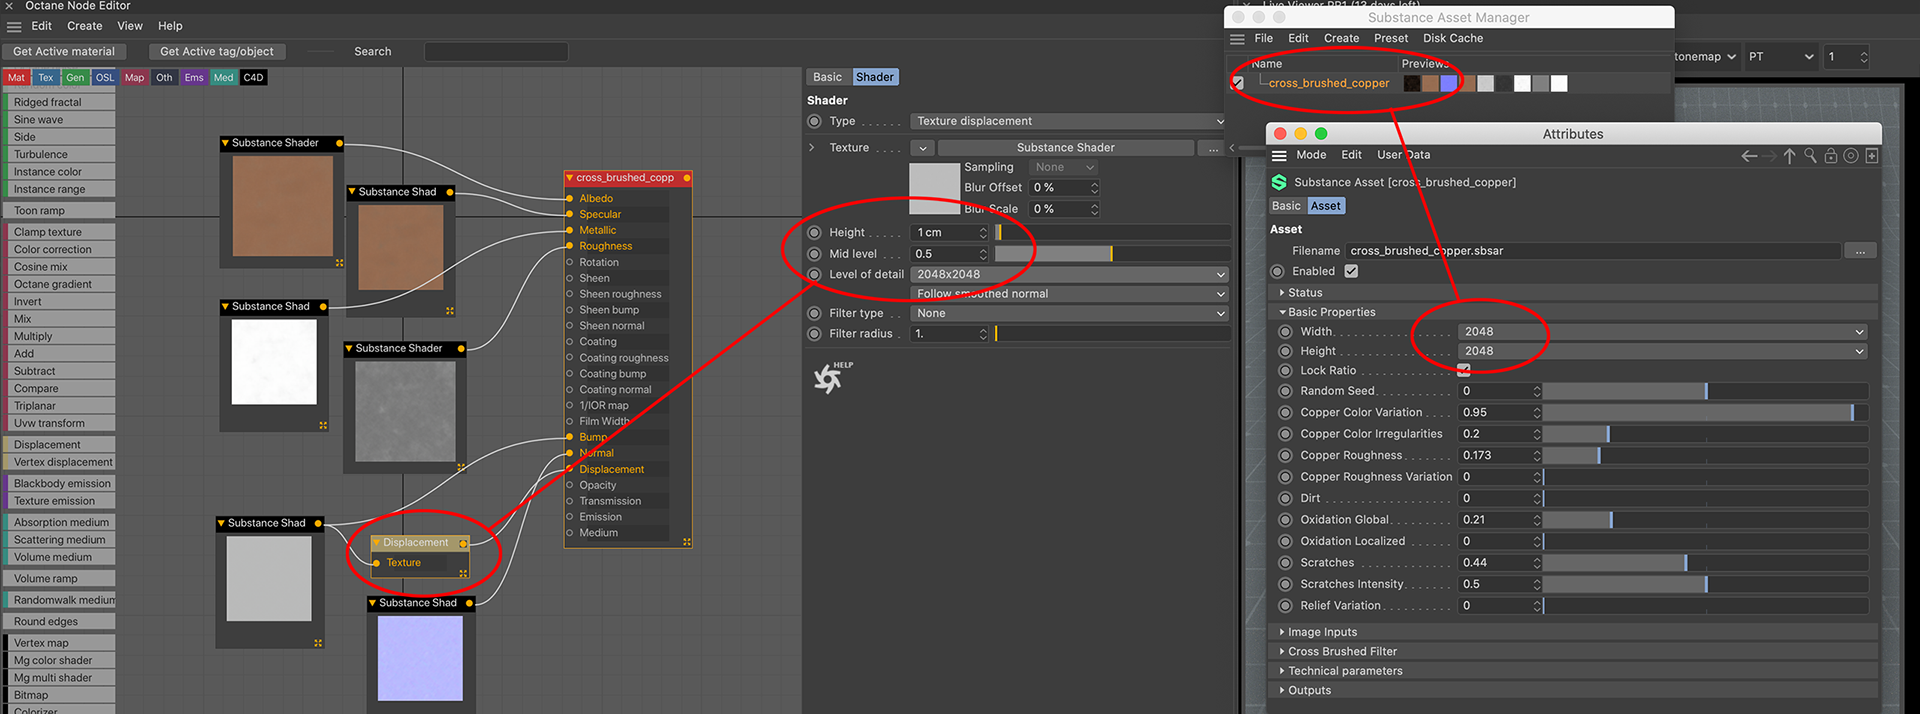This screenshot has height=714, width=1920.
Task: Adjust the Scratches slider
Action: point(1704,563)
